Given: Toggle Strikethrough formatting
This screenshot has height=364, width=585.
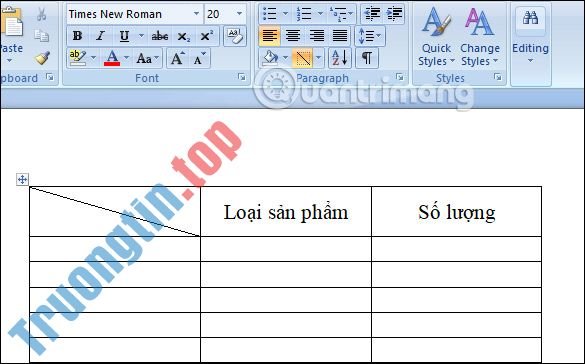Looking at the screenshot, I should pos(160,36).
